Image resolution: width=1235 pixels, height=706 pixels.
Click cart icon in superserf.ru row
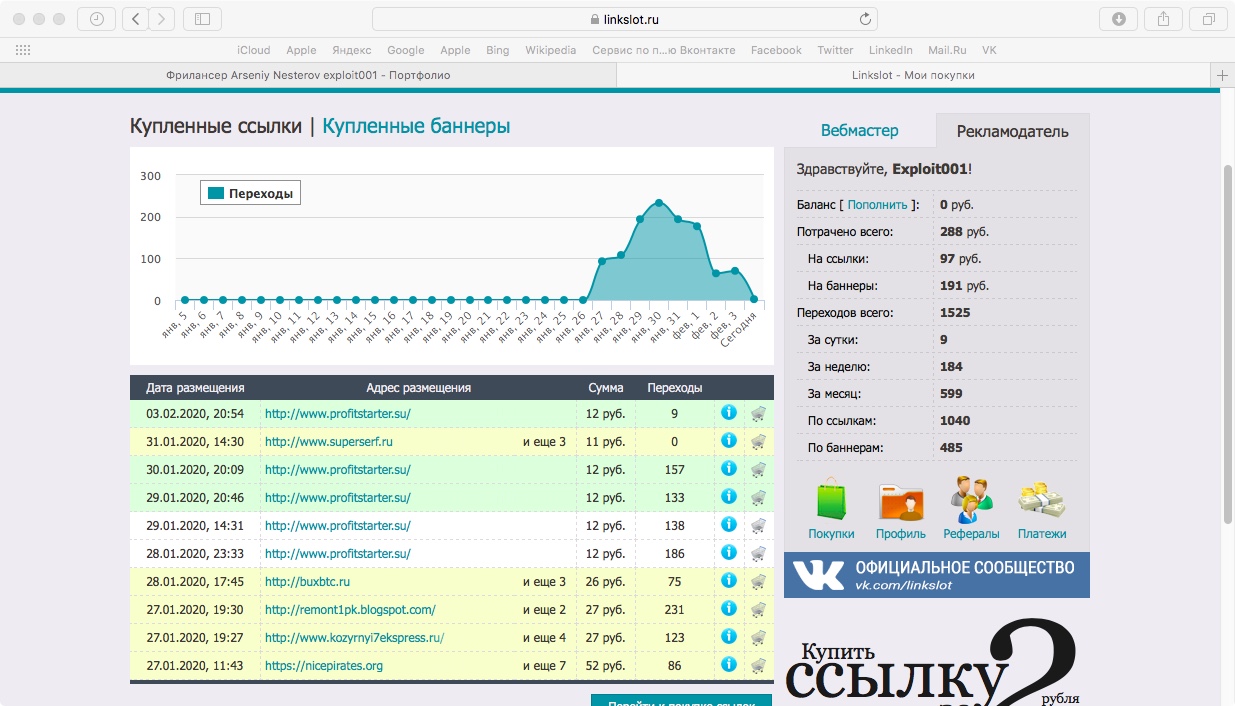pyautogui.click(x=759, y=441)
